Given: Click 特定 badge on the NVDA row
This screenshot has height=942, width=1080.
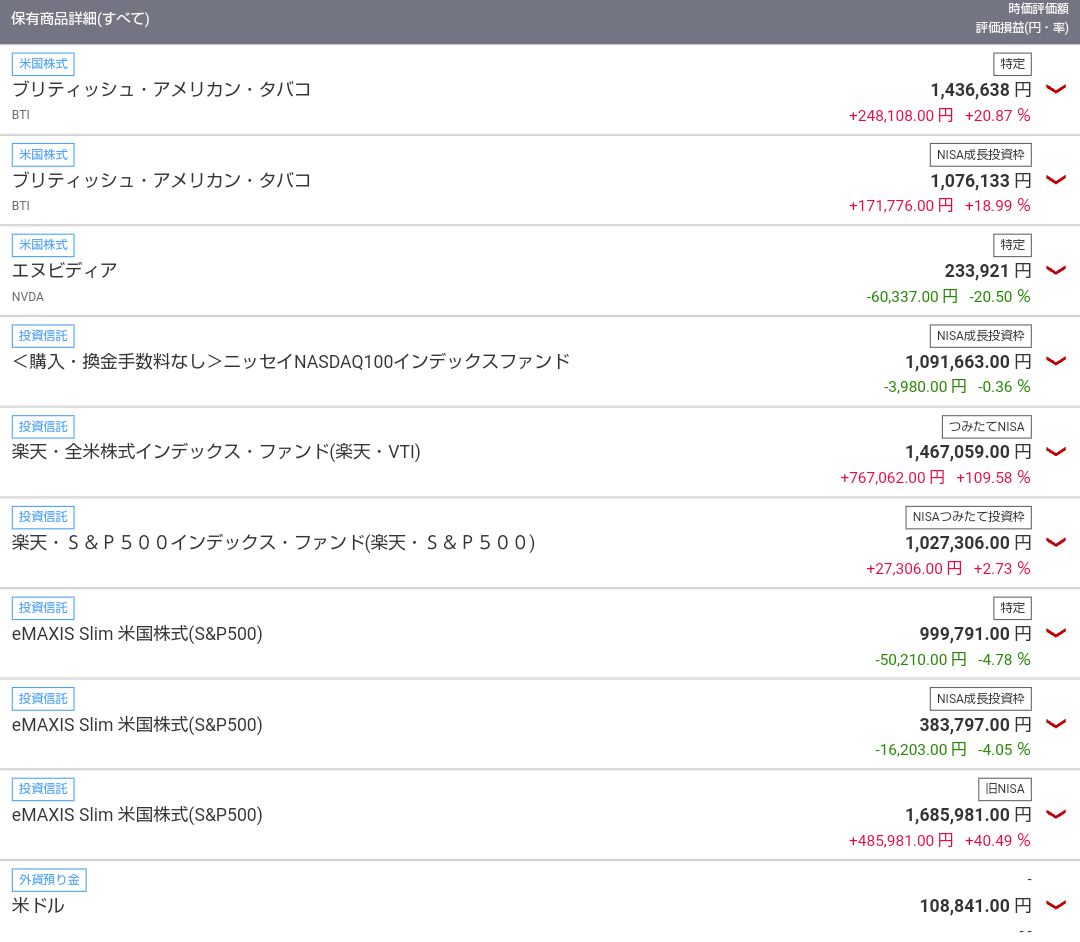Looking at the screenshot, I should pyautogui.click(x=1012, y=245).
